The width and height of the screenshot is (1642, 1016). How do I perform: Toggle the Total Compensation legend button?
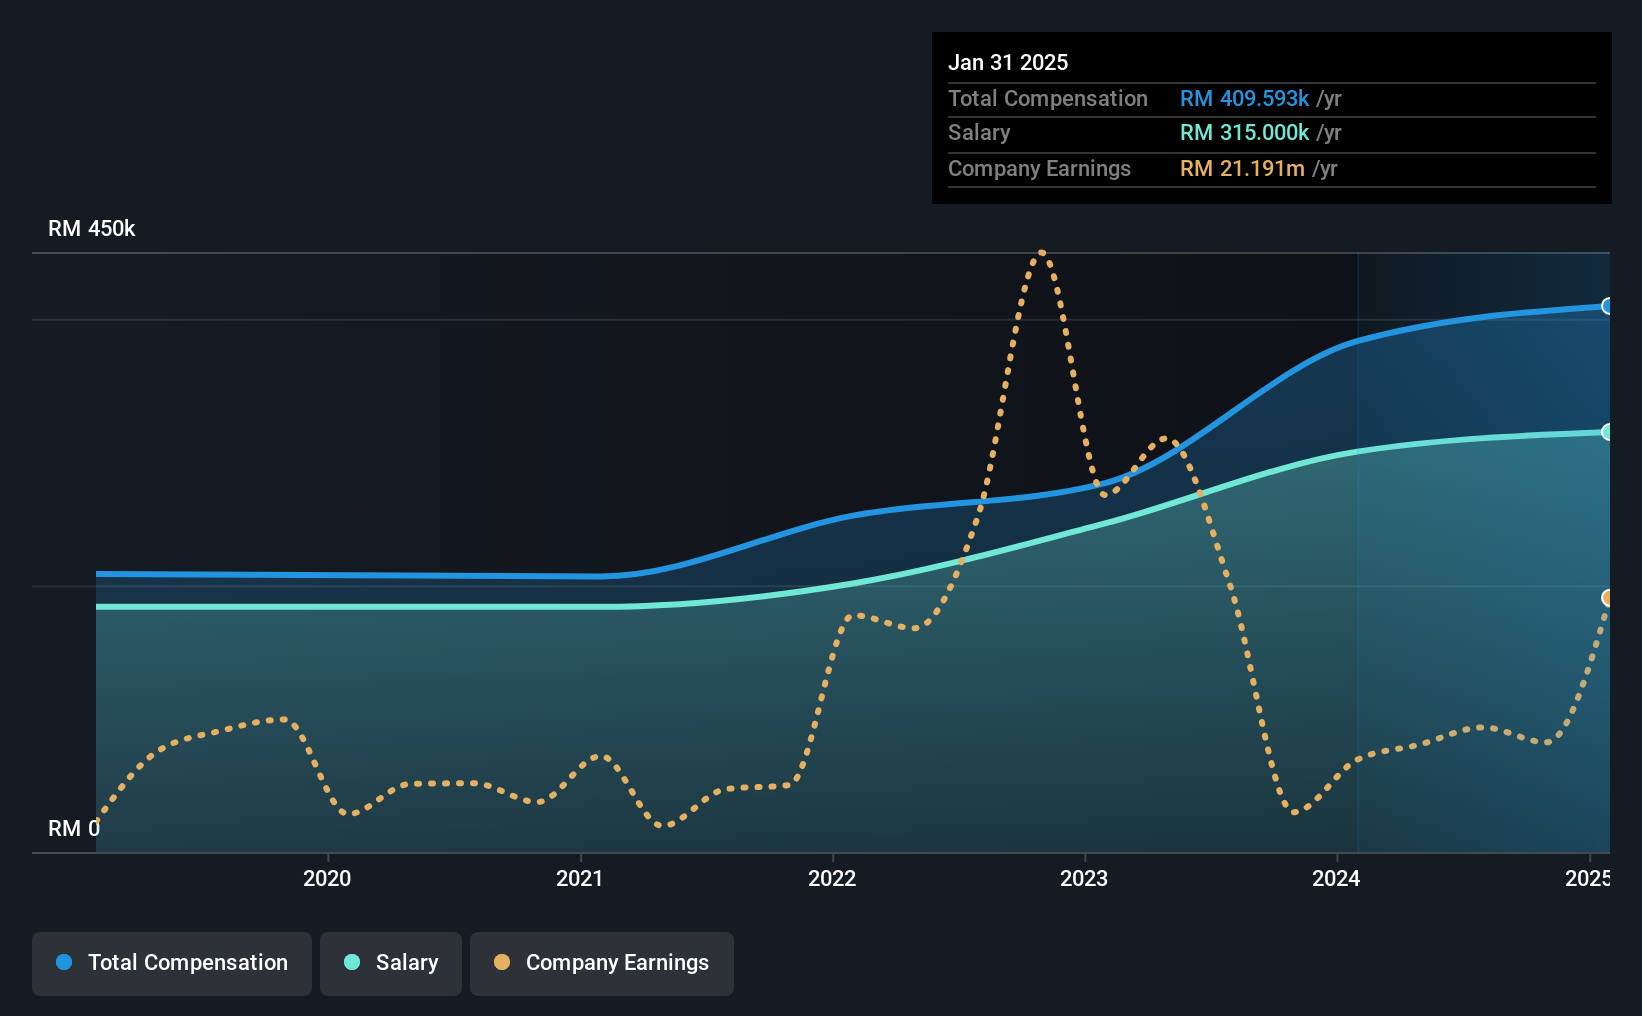point(172,963)
